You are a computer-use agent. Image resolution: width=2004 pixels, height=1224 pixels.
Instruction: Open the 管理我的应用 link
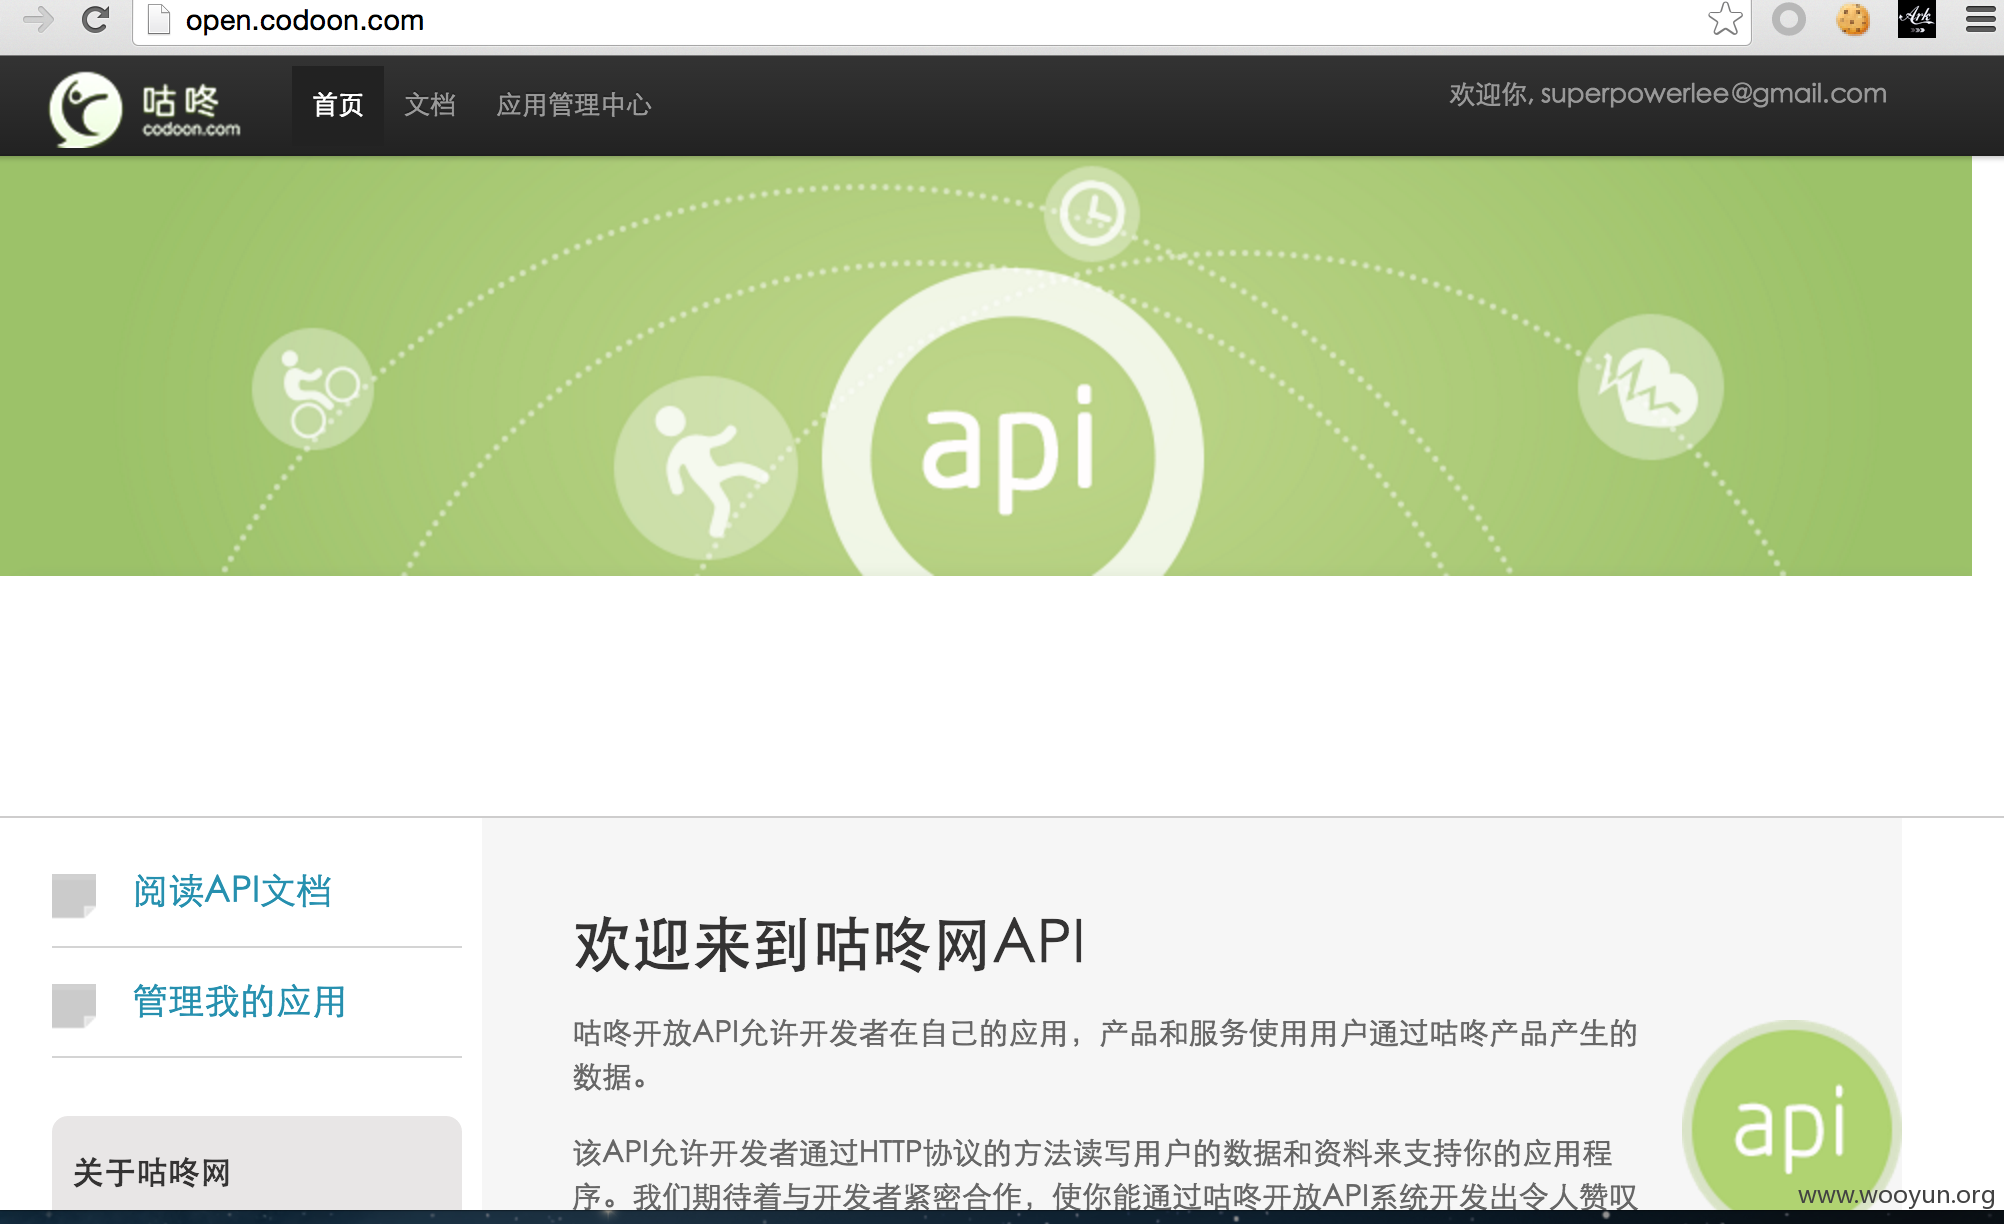239,1001
